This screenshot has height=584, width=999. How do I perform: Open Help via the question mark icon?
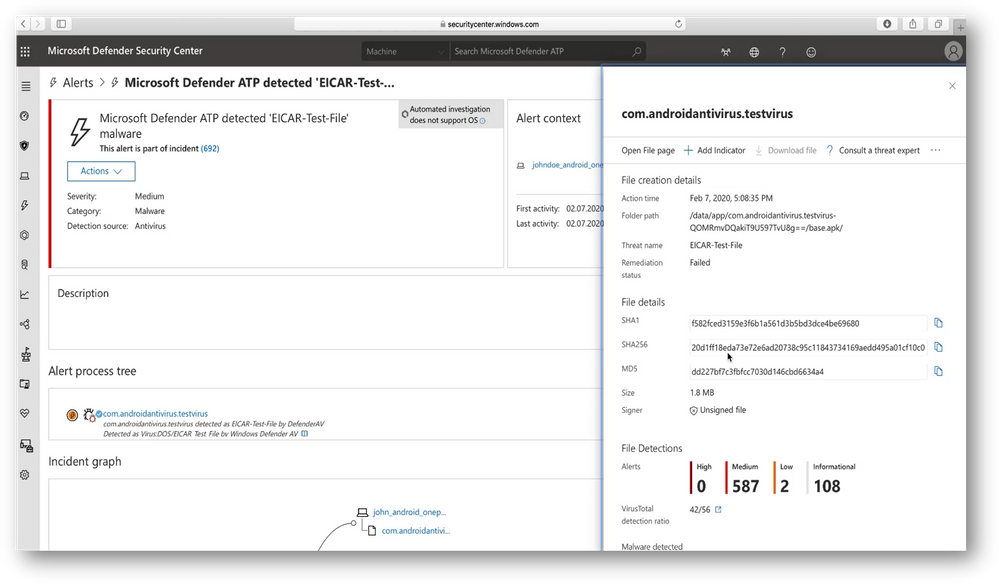(782, 51)
